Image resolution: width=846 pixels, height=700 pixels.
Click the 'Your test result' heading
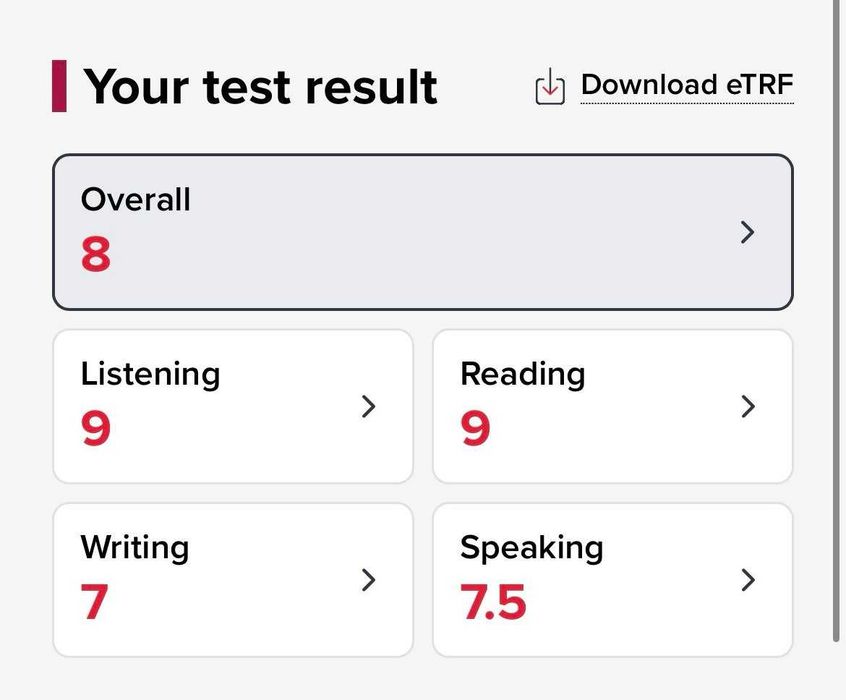[x=260, y=87]
